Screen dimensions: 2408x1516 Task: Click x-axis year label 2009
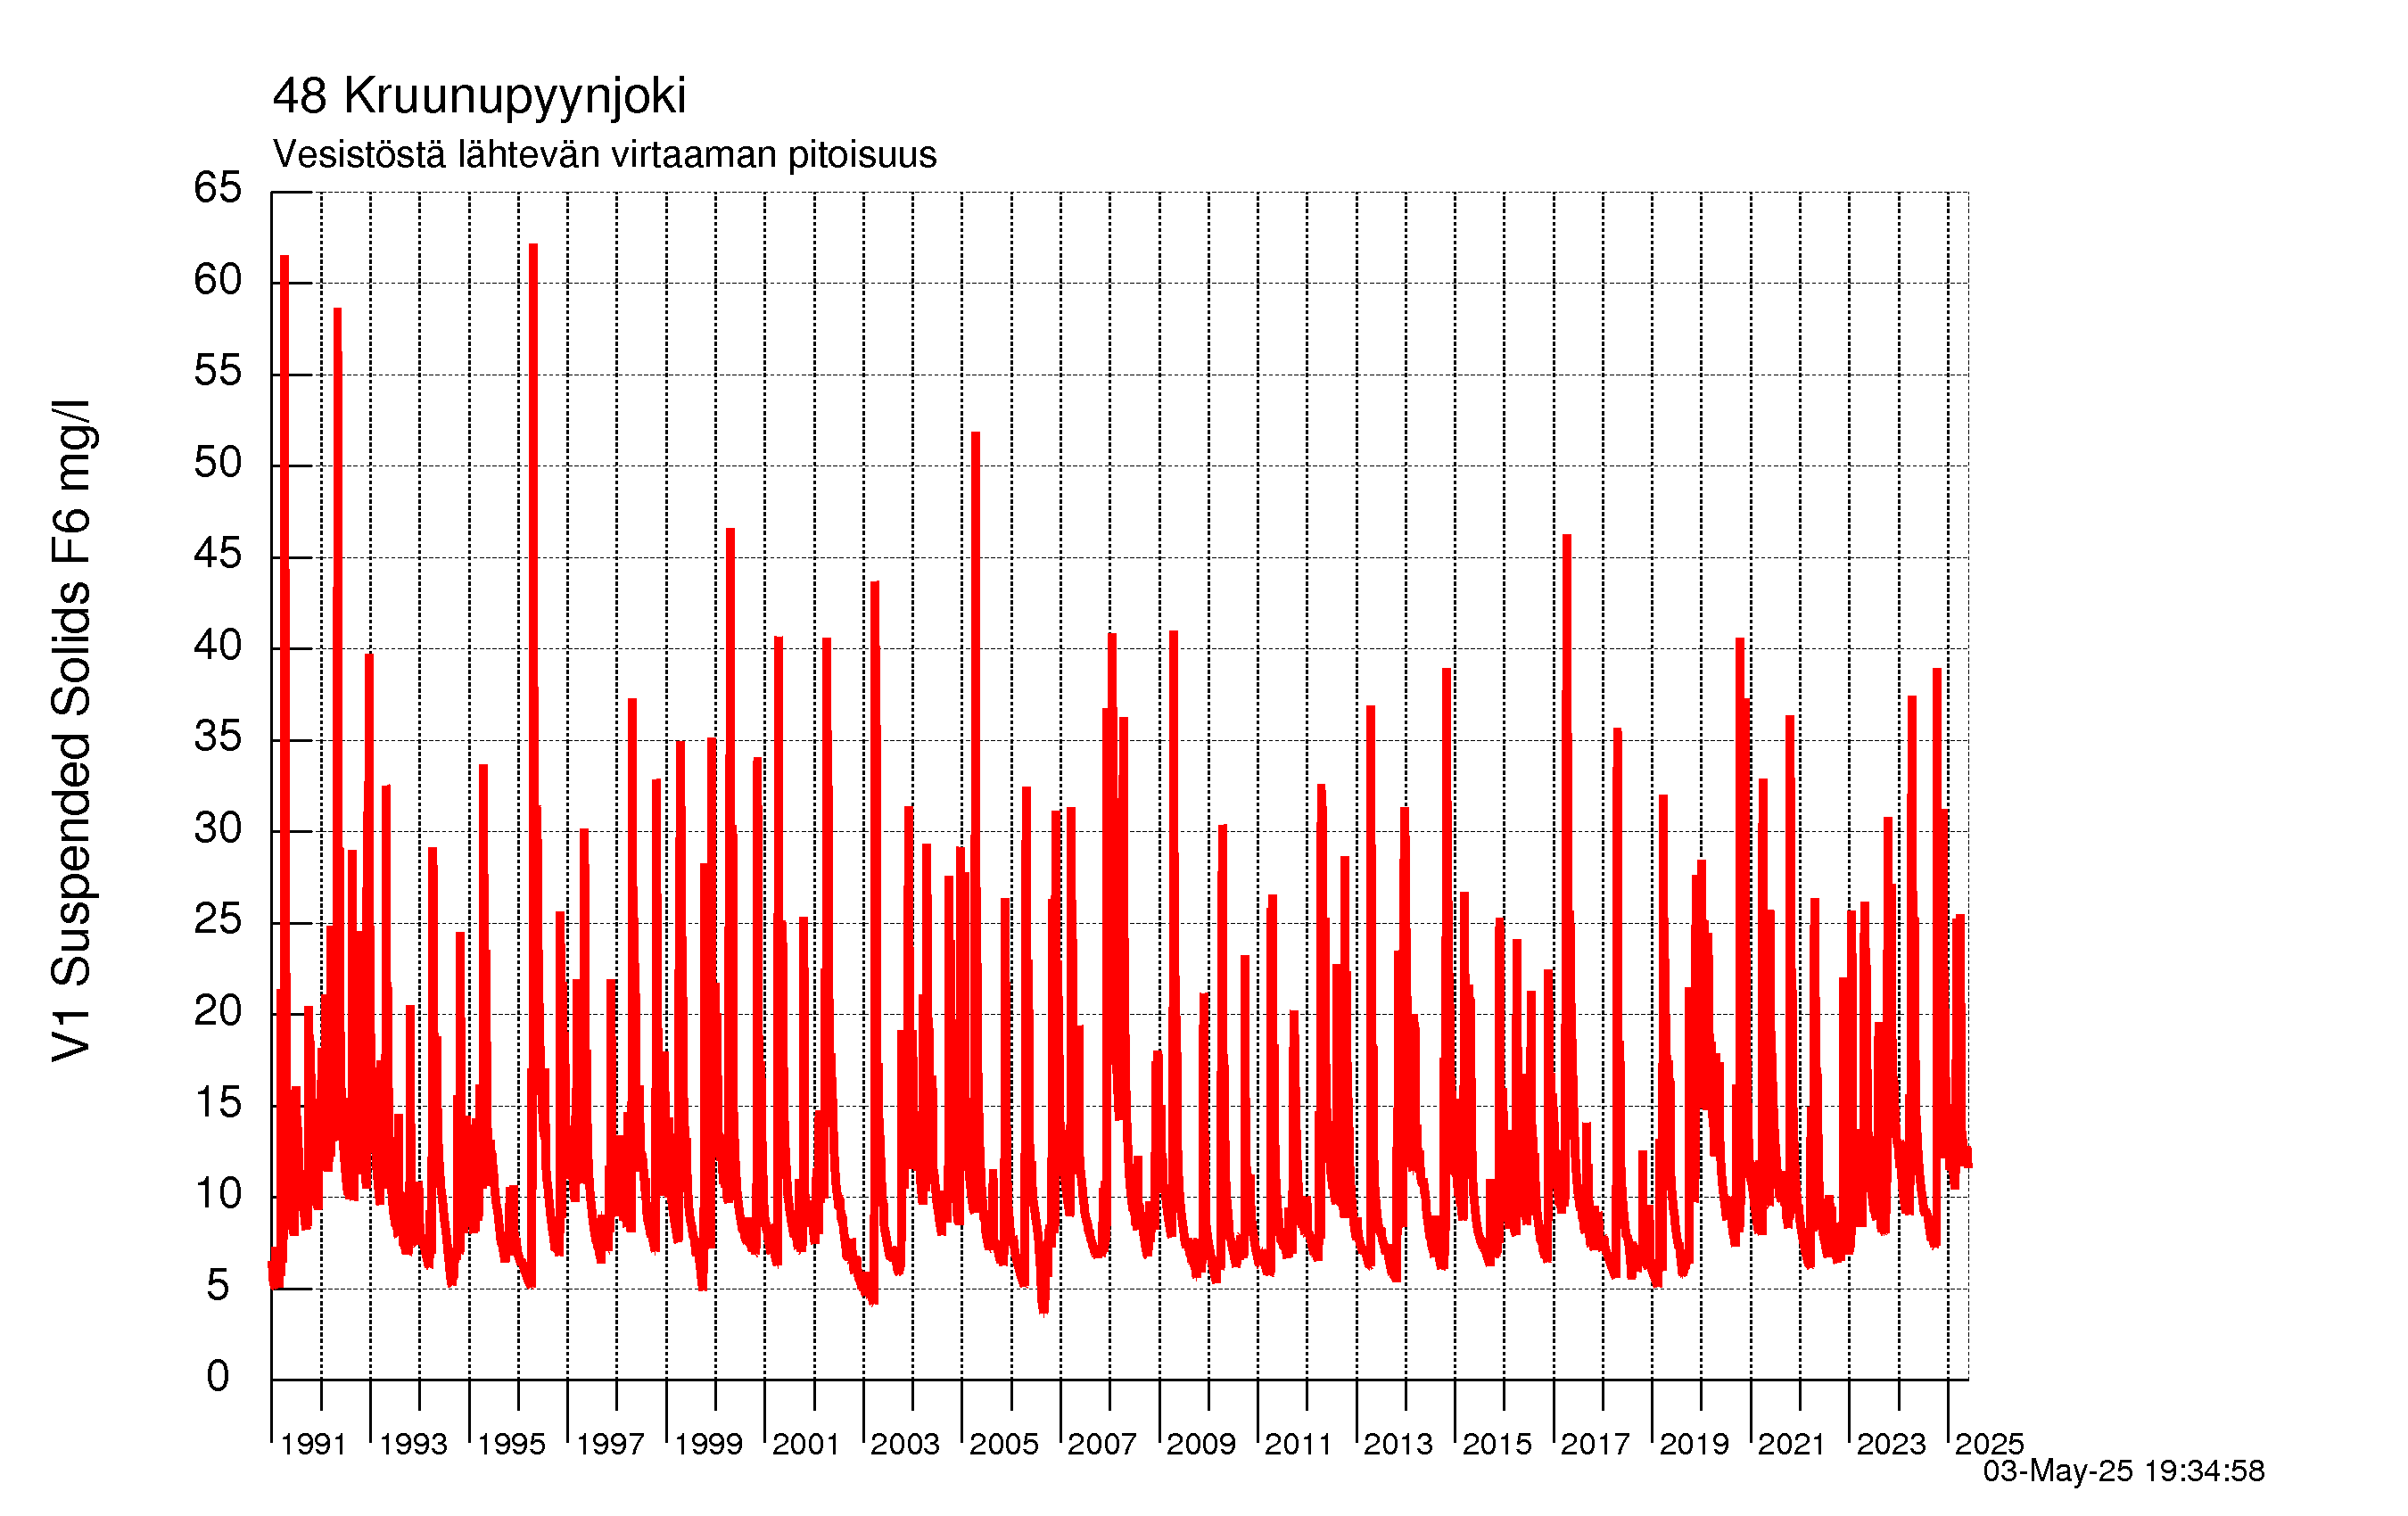coord(1201,1444)
